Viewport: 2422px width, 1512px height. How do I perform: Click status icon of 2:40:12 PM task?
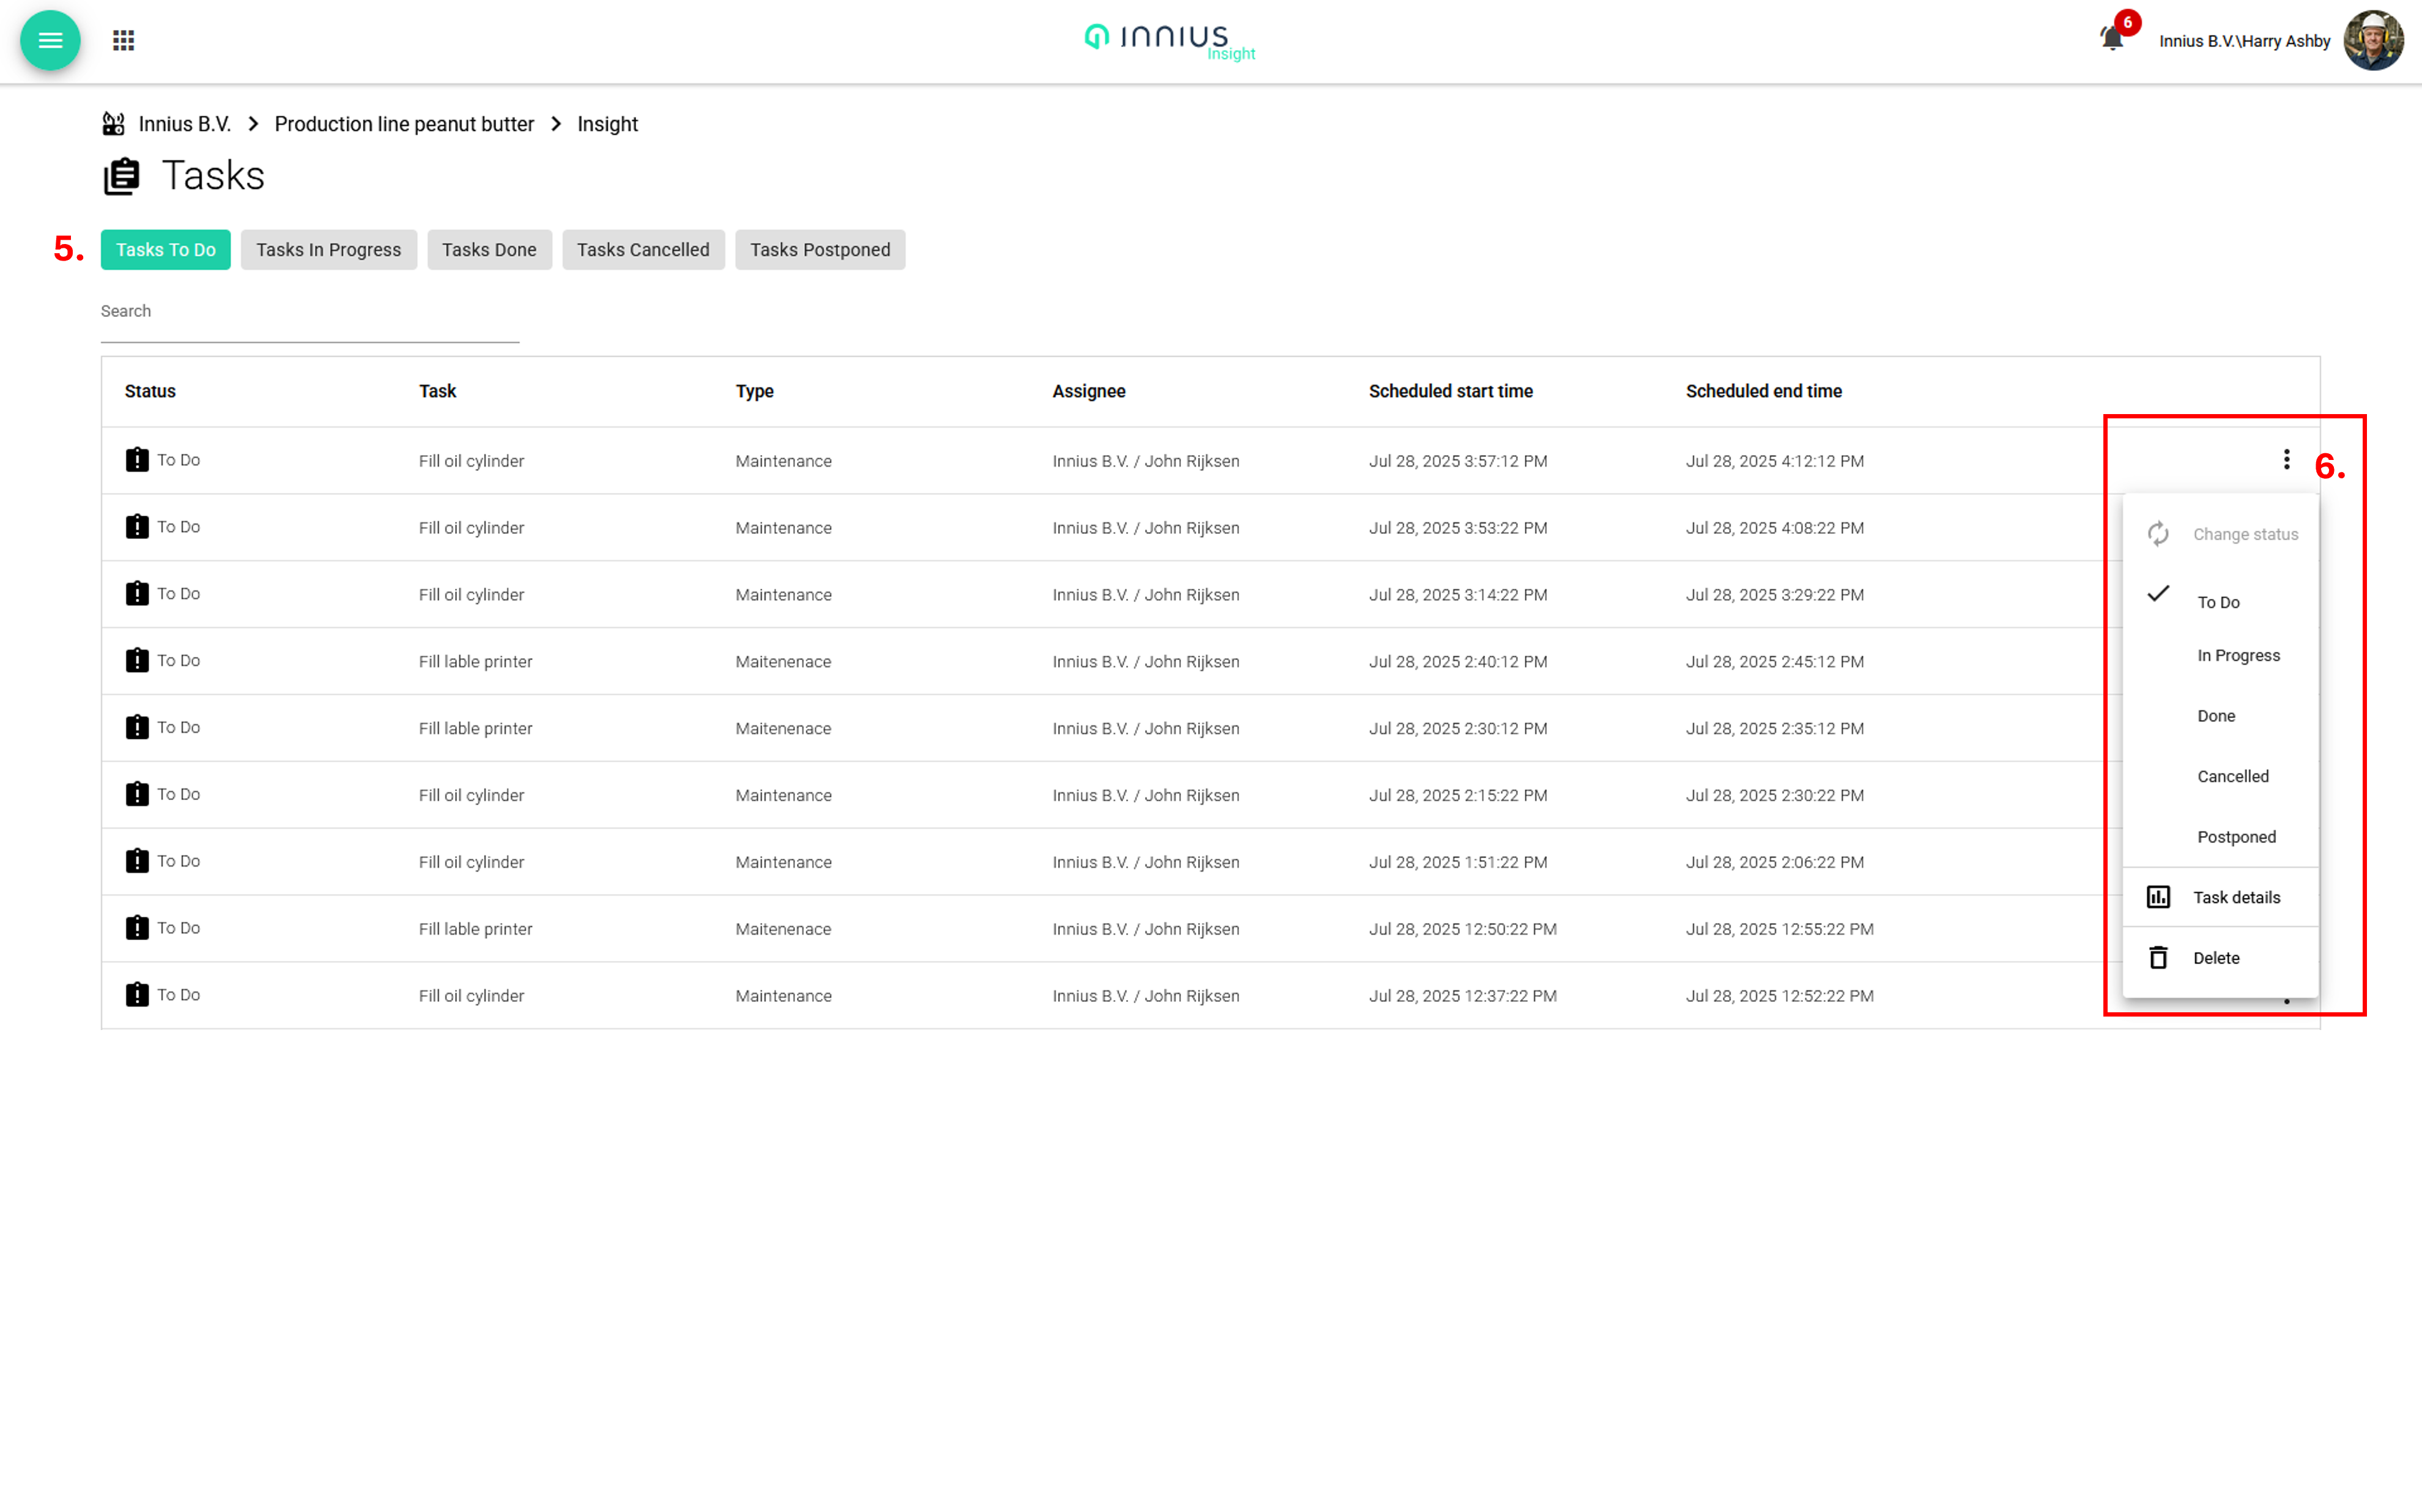[x=137, y=661]
